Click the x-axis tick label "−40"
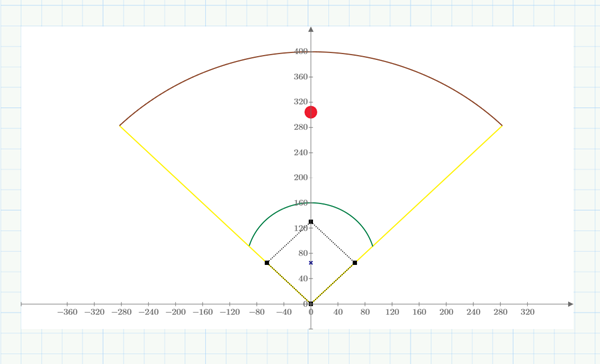The height and width of the screenshot is (364, 600). (x=284, y=312)
